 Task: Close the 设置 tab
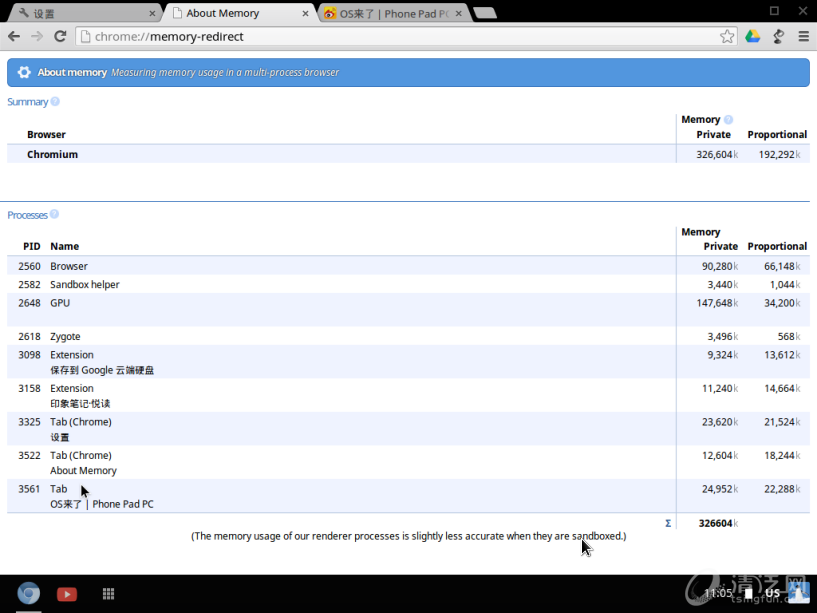(152, 14)
